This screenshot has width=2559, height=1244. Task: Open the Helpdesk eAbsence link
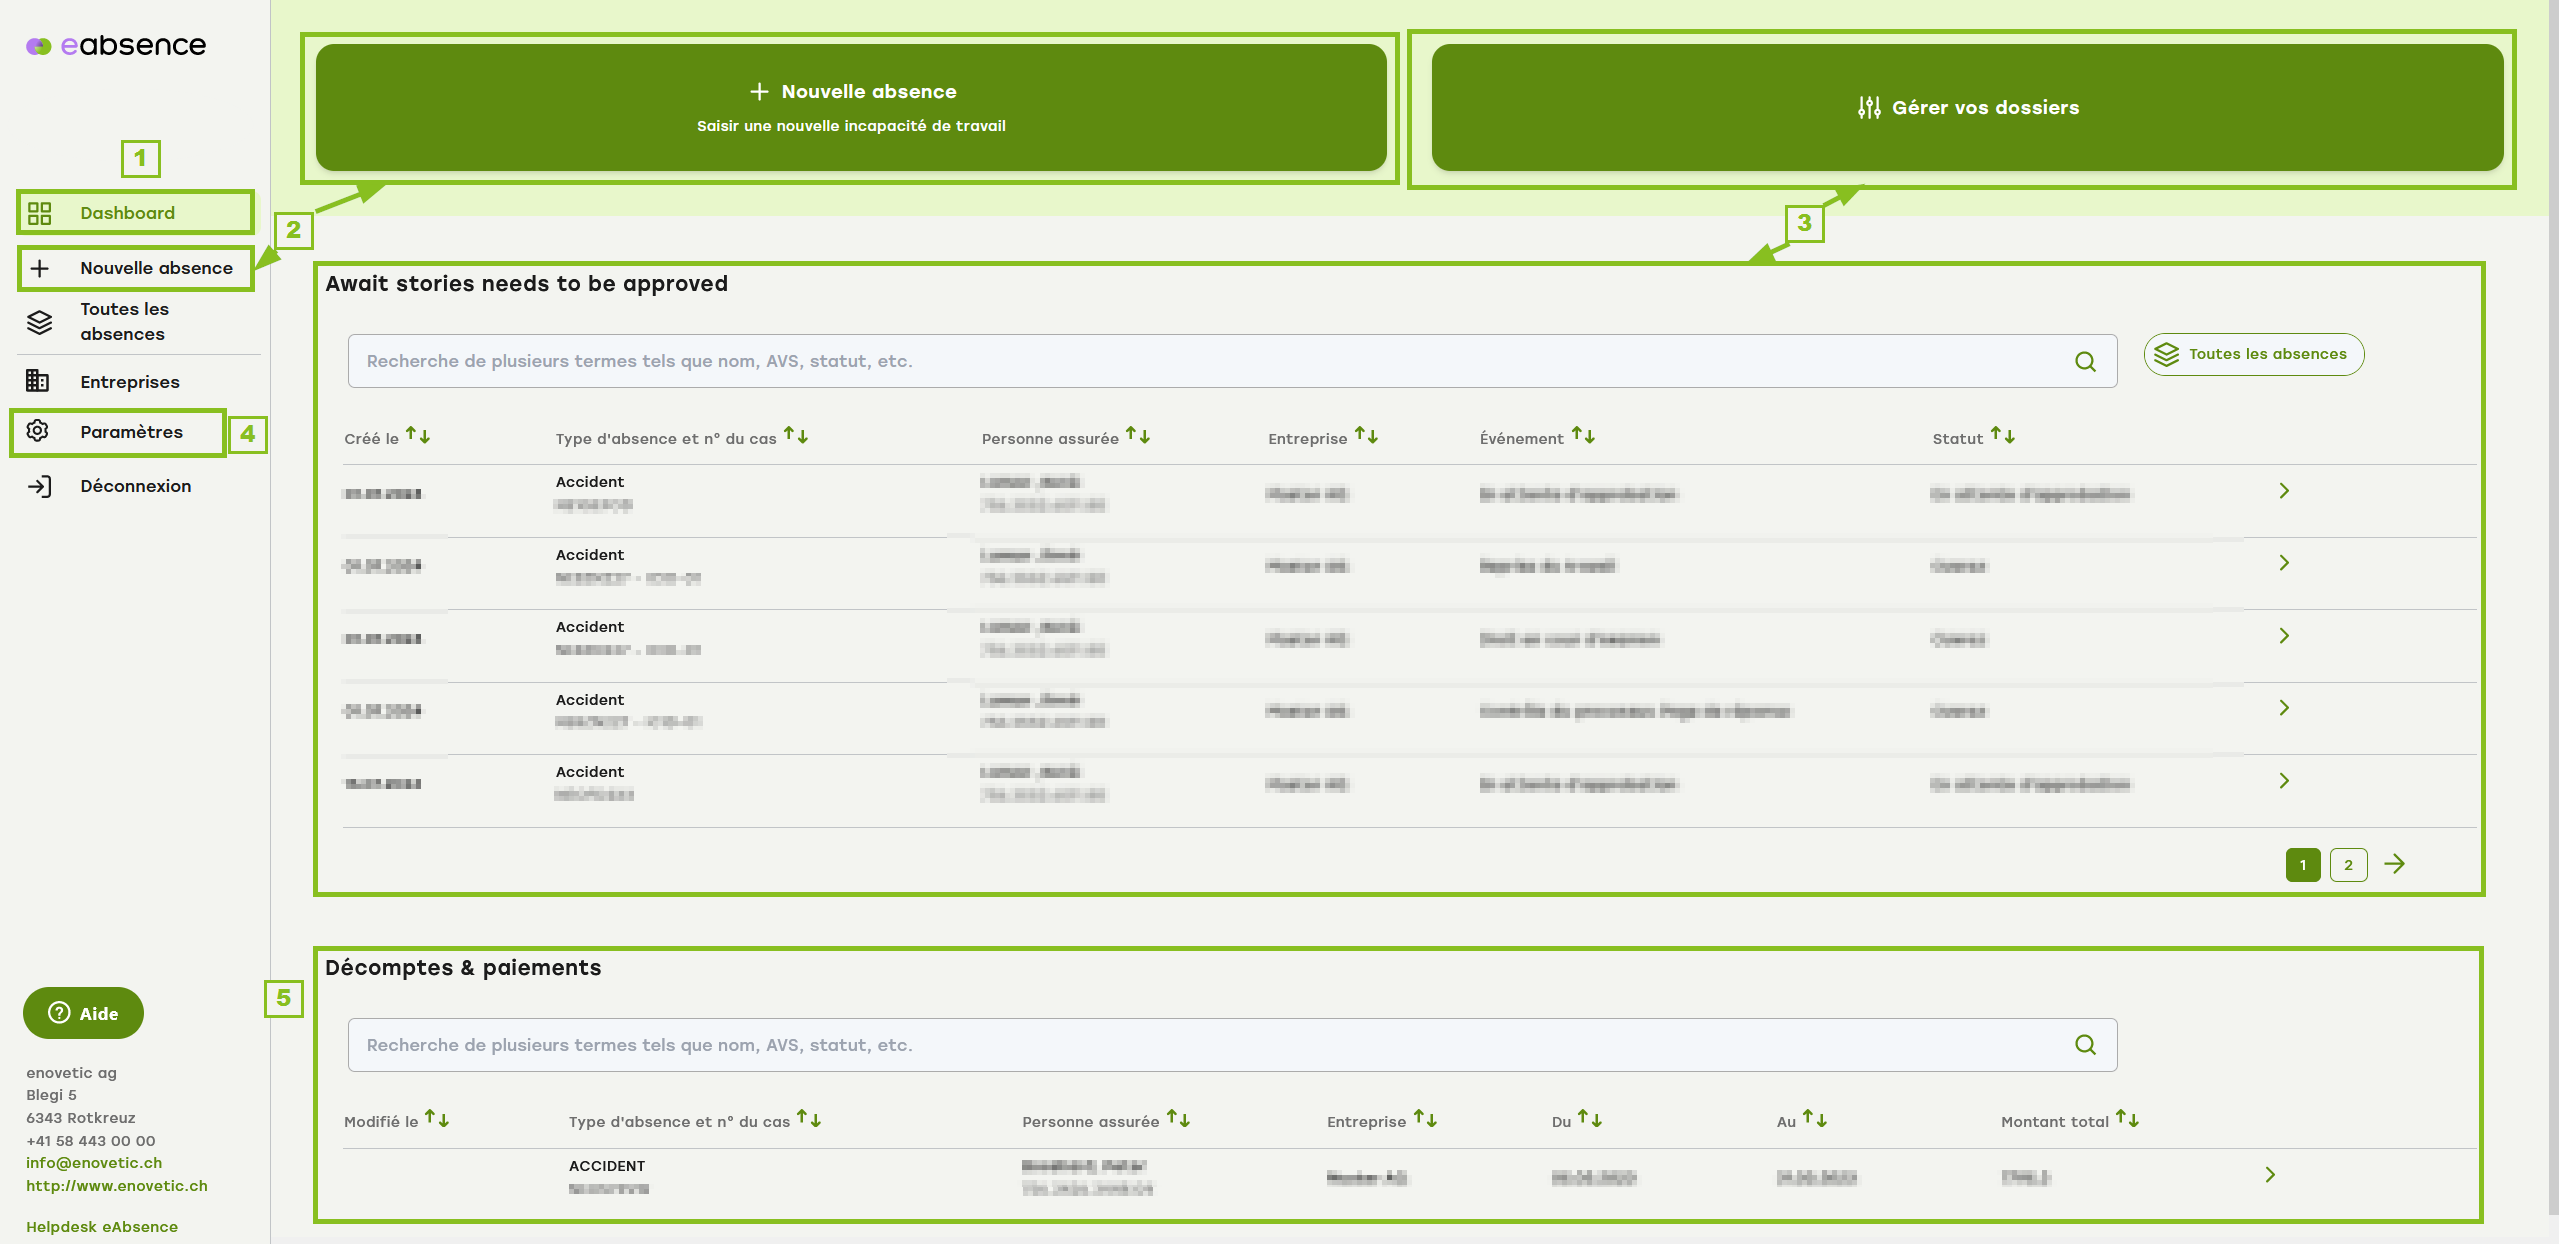102,1226
